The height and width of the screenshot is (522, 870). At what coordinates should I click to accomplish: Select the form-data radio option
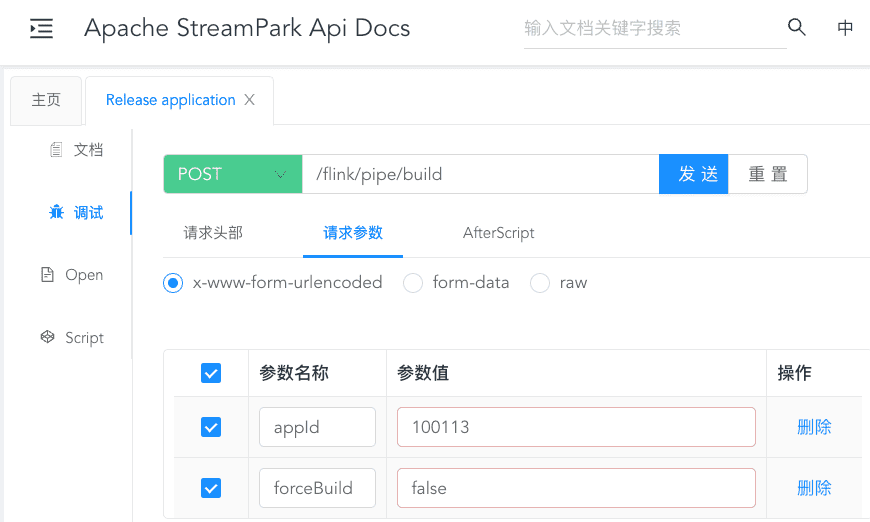[x=413, y=283]
